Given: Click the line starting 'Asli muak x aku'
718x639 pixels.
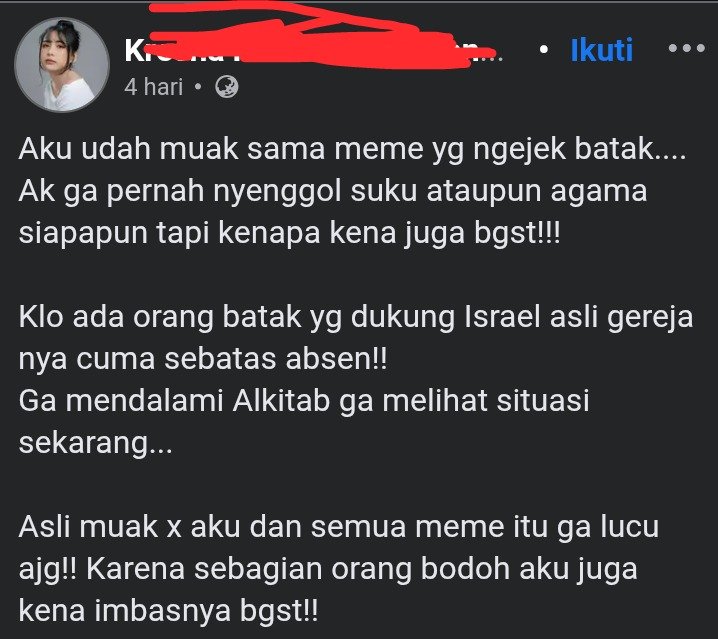Looking at the screenshot, I should click(x=339, y=527).
